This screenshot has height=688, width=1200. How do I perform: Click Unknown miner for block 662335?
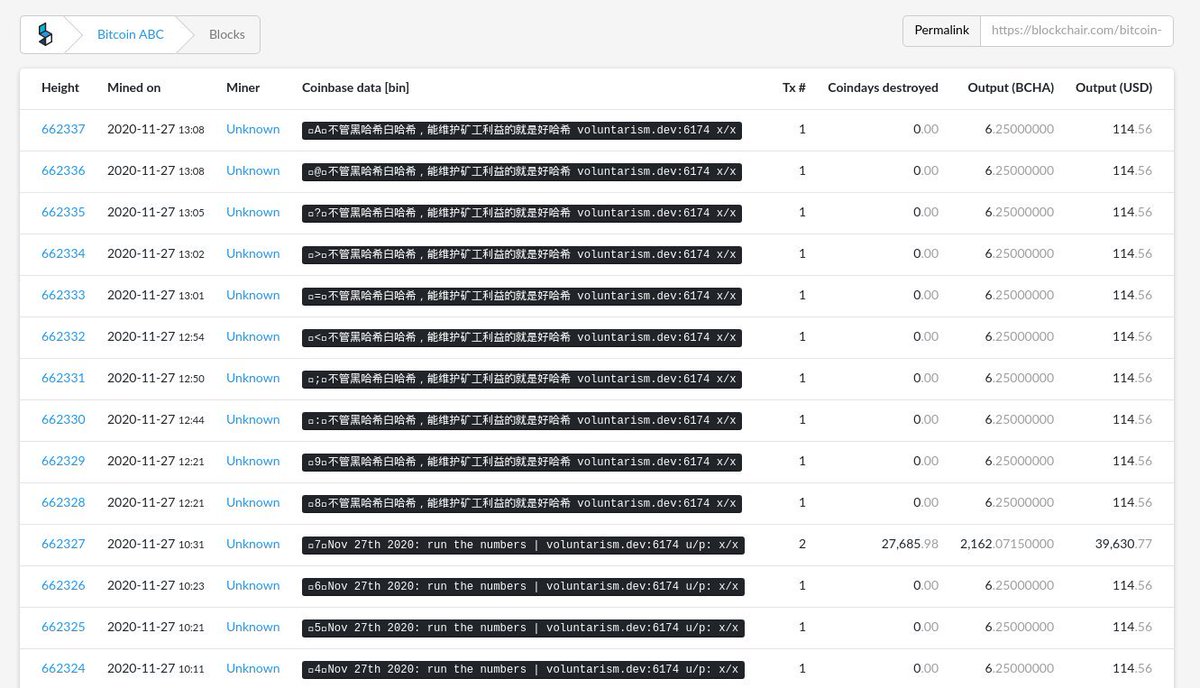[x=253, y=212]
